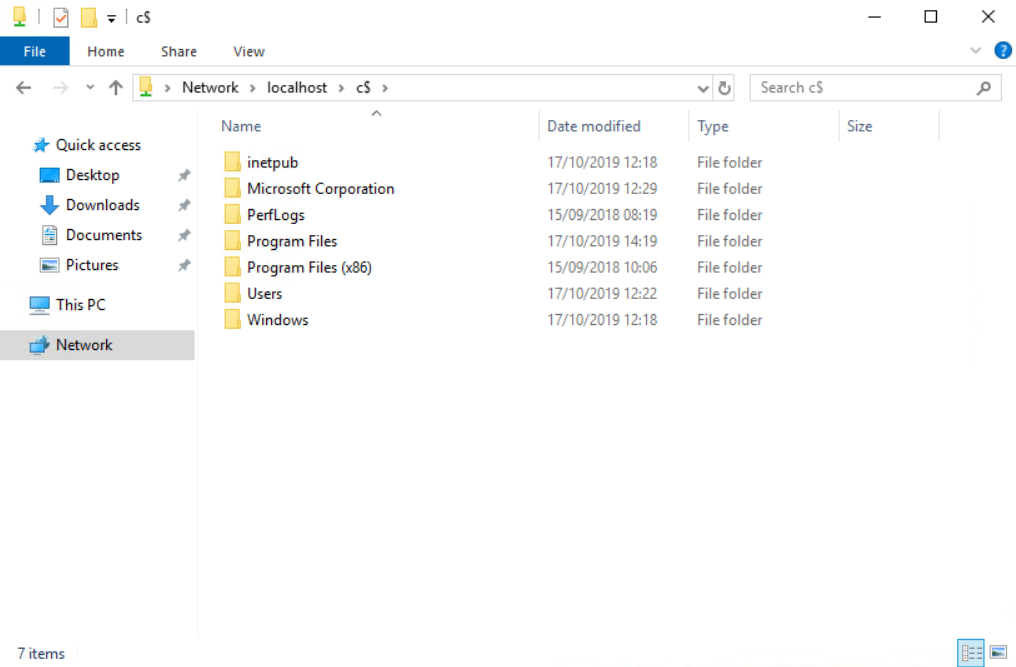Click the New Folder icon in title bar

(88, 17)
